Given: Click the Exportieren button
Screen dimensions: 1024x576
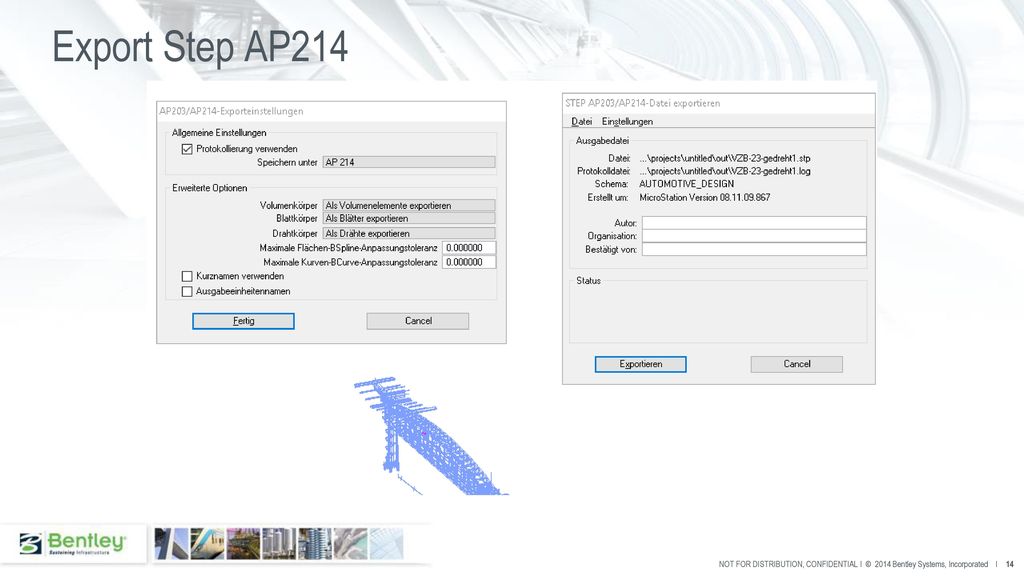Looking at the screenshot, I should pyautogui.click(x=640, y=364).
